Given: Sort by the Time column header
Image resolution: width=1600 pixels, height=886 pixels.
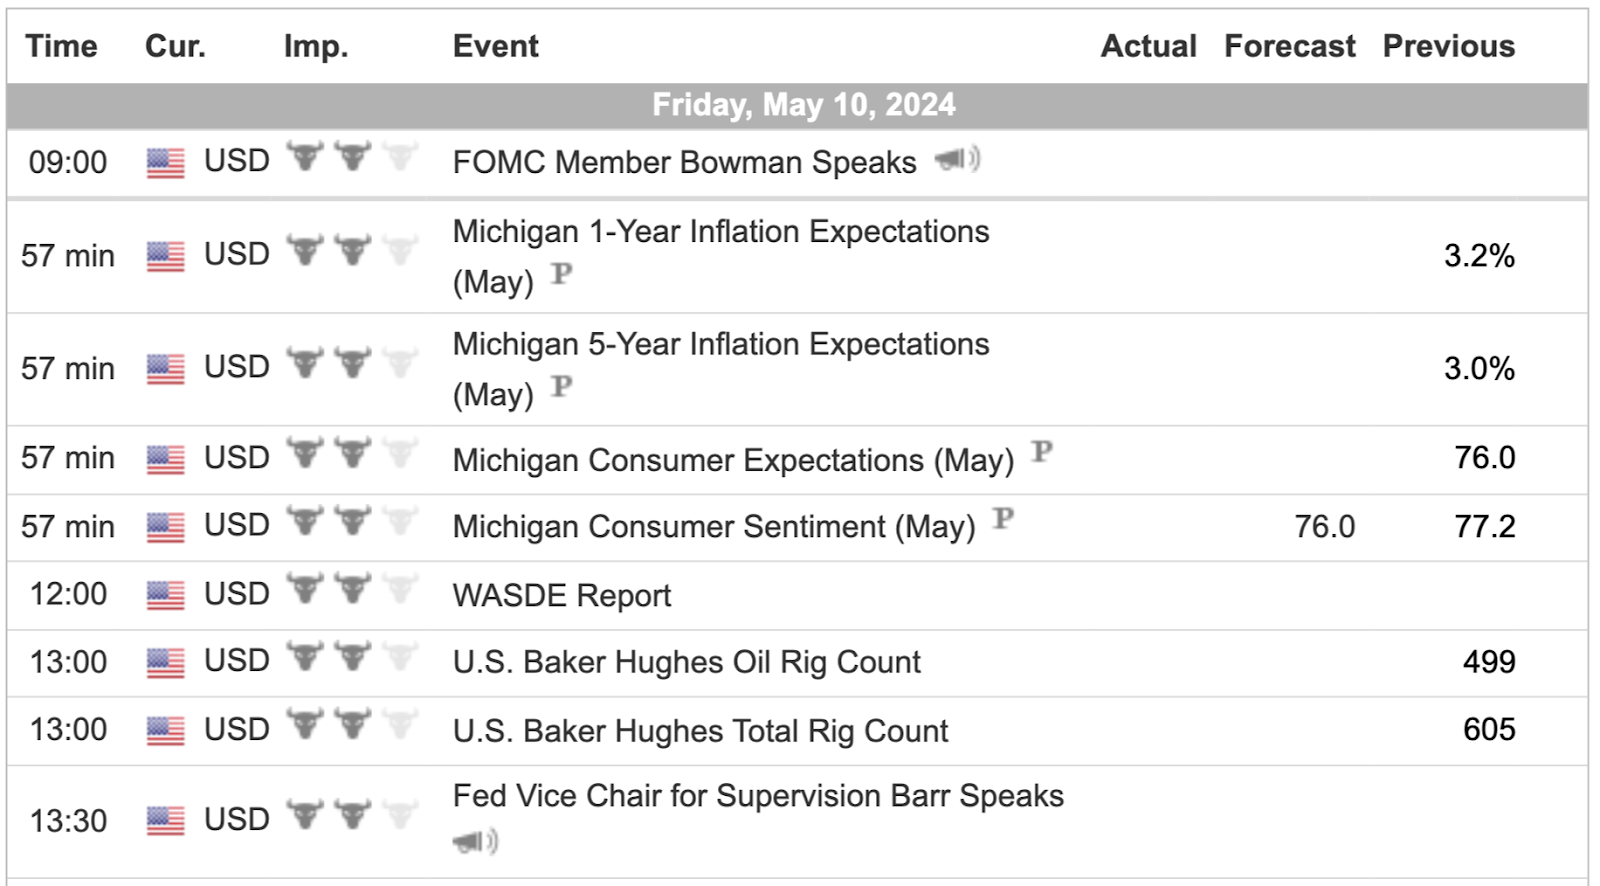Looking at the screenshot, I should (61, 46).
